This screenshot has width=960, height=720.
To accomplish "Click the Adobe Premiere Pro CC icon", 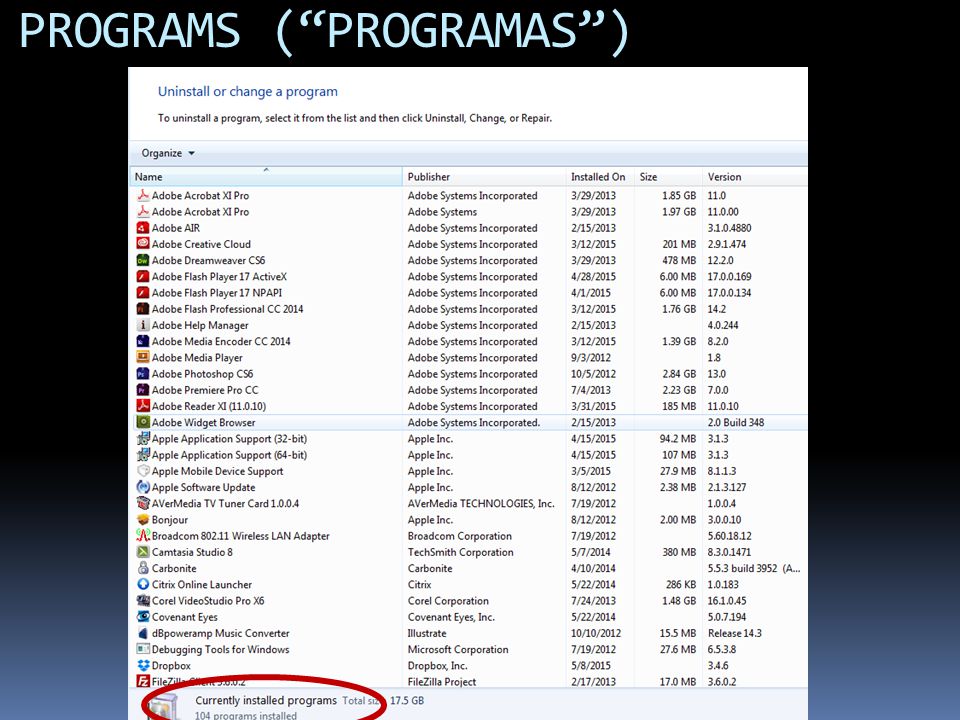I will point(143,390).
